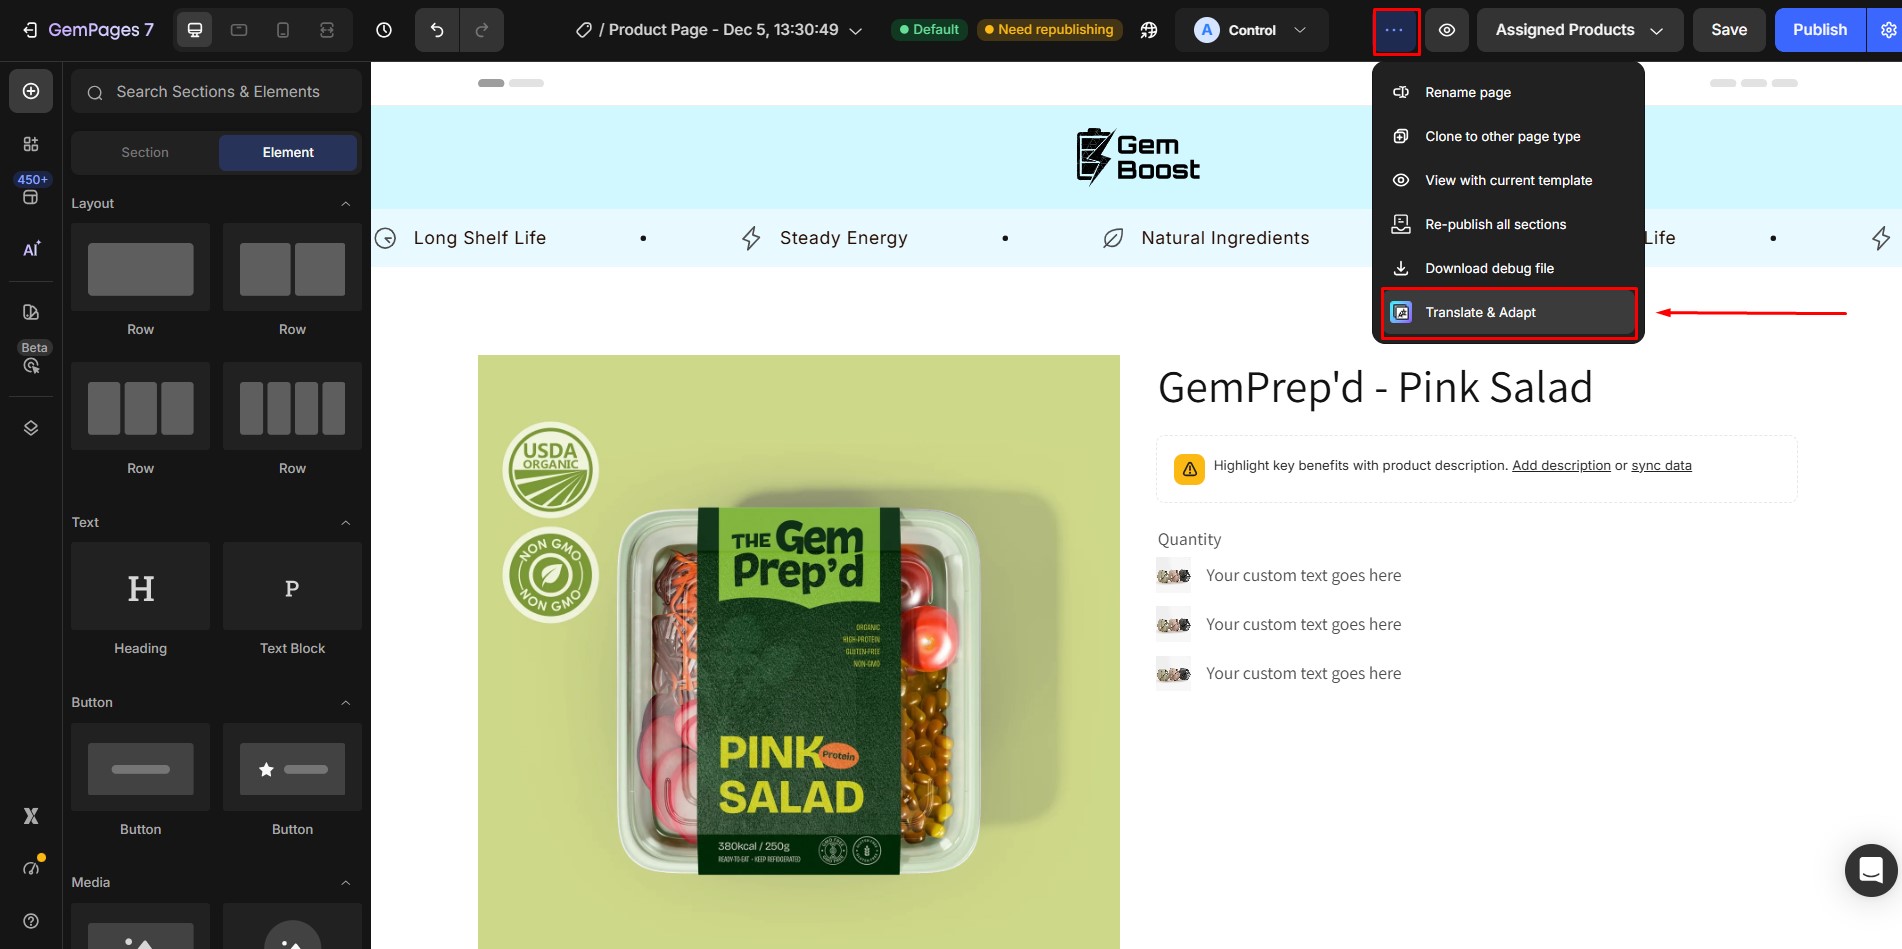Open the Control experiment dropdown
This screenshot has height=949, width=1902.
pos(1251,30)
